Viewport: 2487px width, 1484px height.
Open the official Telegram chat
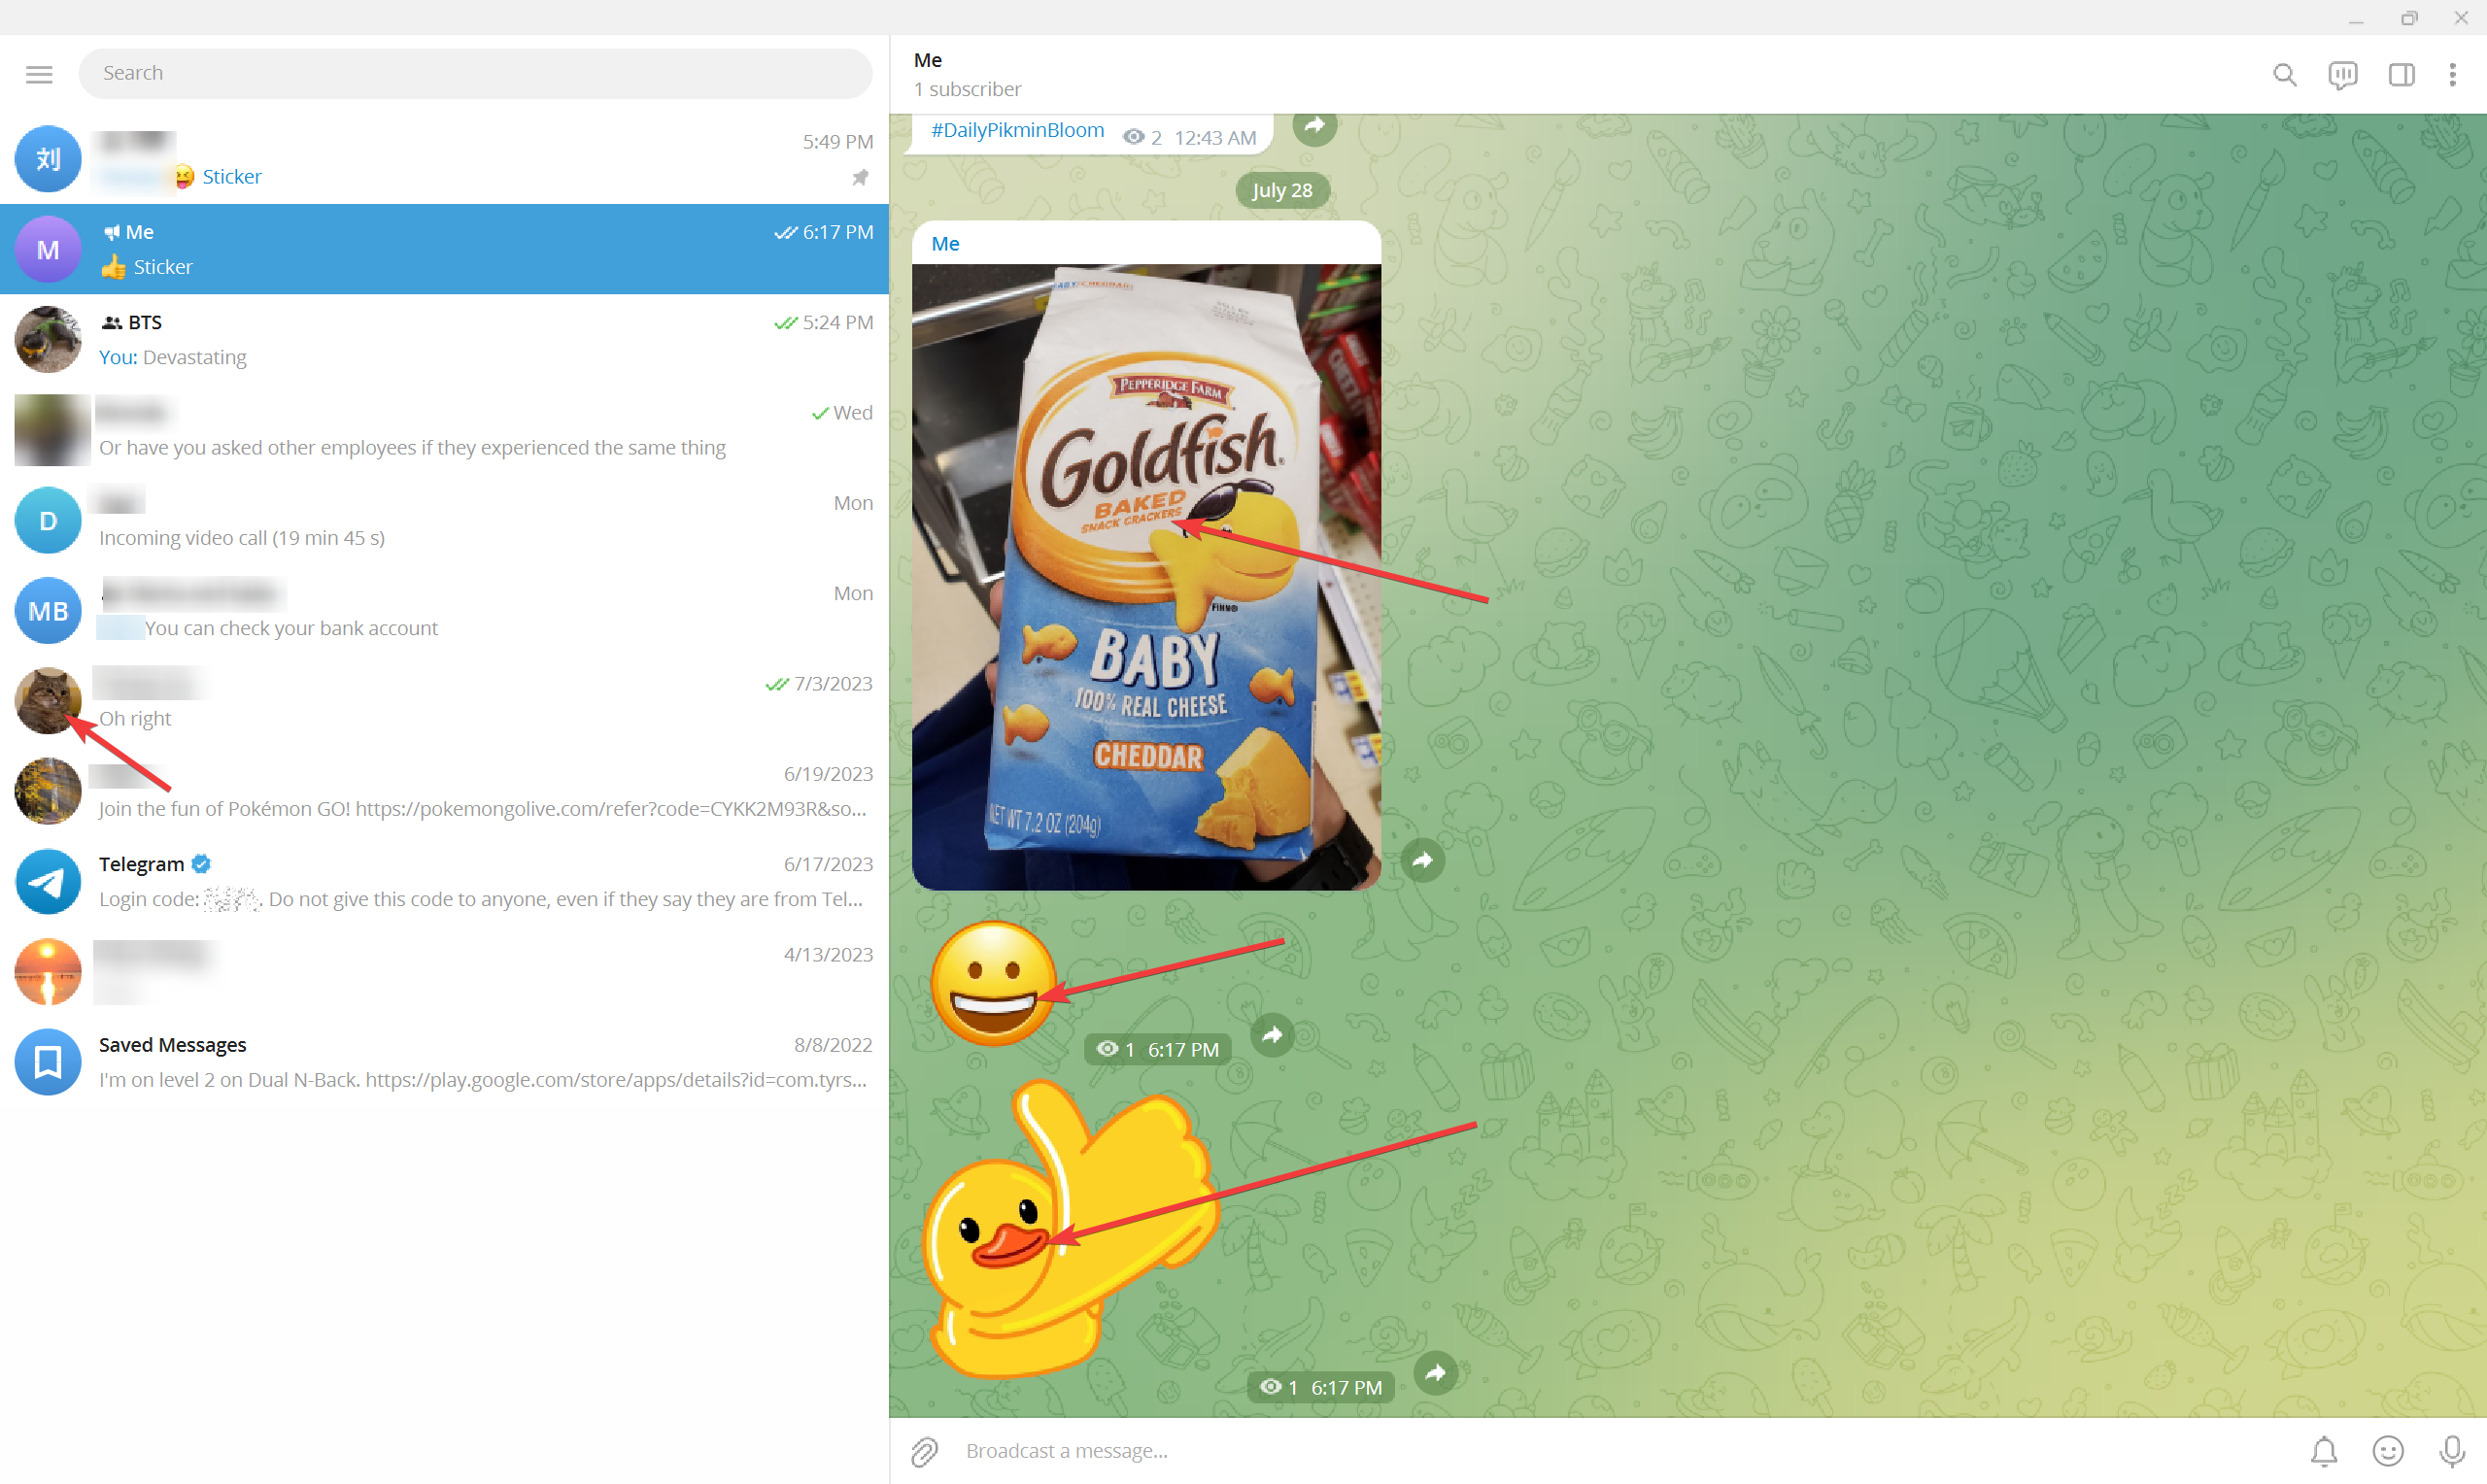(440, 880)
